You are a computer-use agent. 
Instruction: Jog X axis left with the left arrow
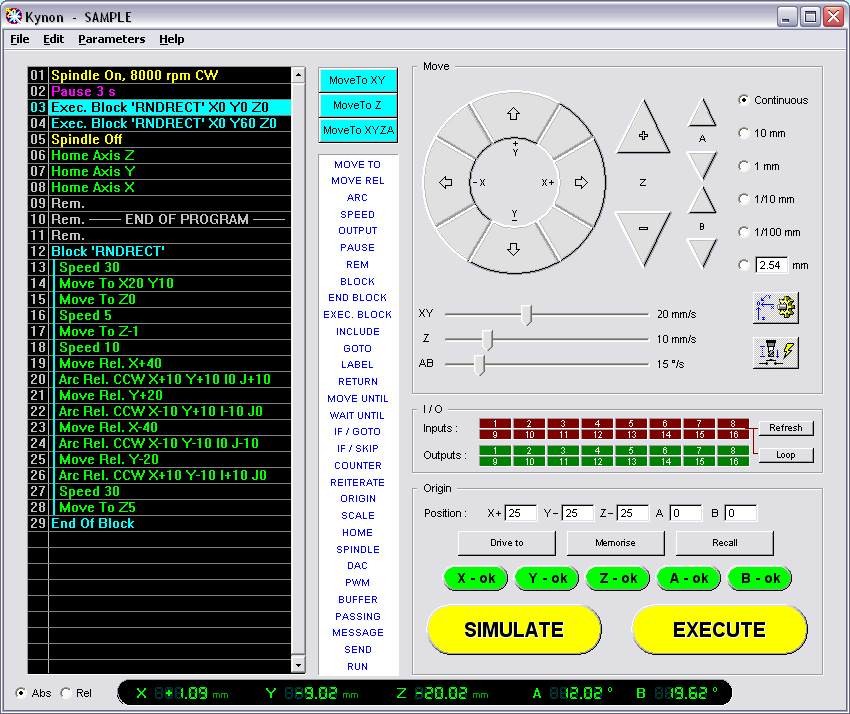tap(446, 183)
